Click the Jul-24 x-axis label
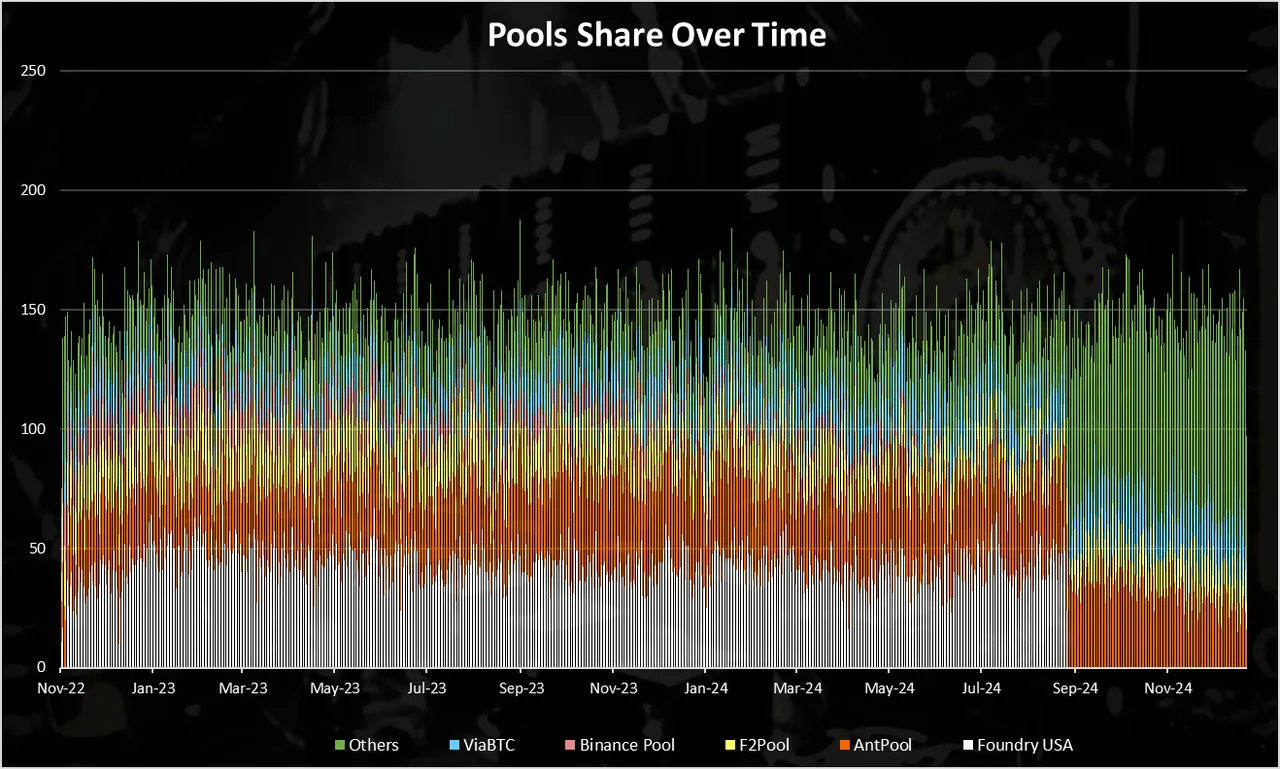Screen dimensions: 1280x769 (x=981, y=689)
